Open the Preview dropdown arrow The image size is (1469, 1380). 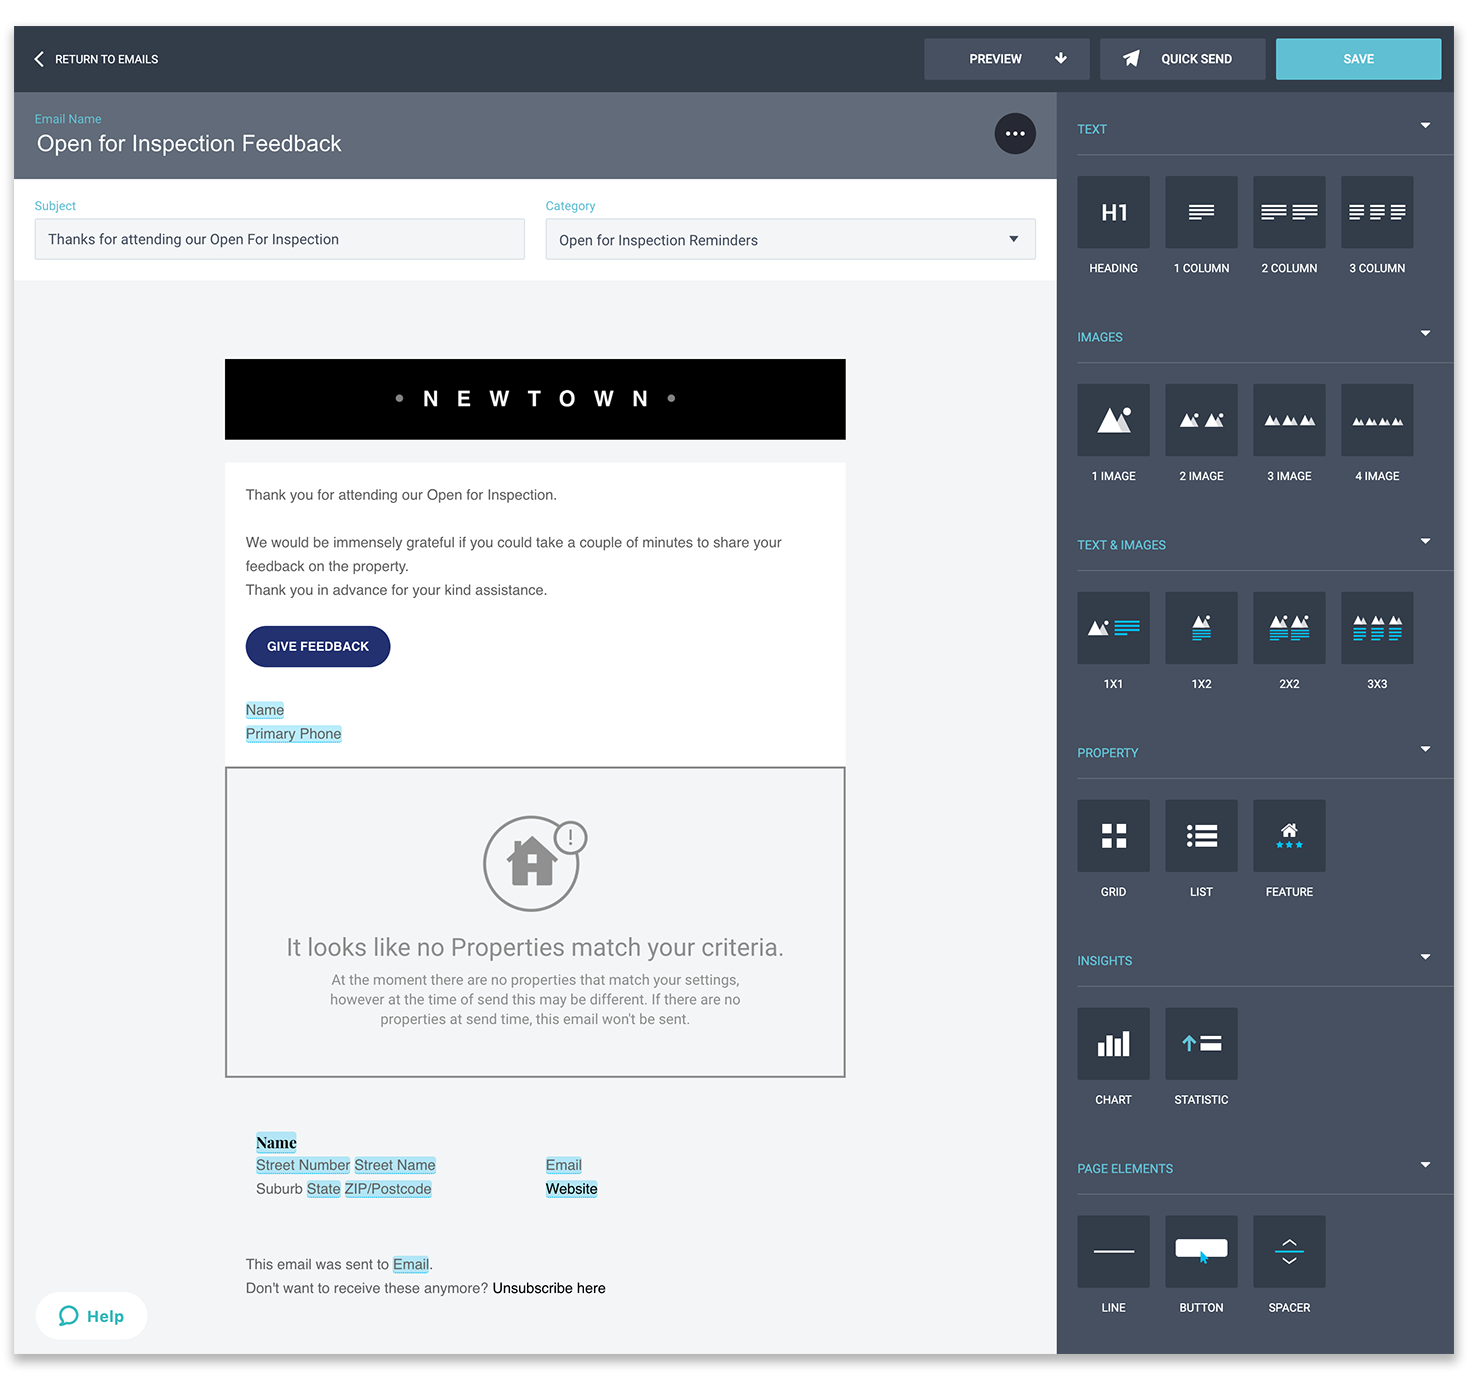coord(1061,59)
